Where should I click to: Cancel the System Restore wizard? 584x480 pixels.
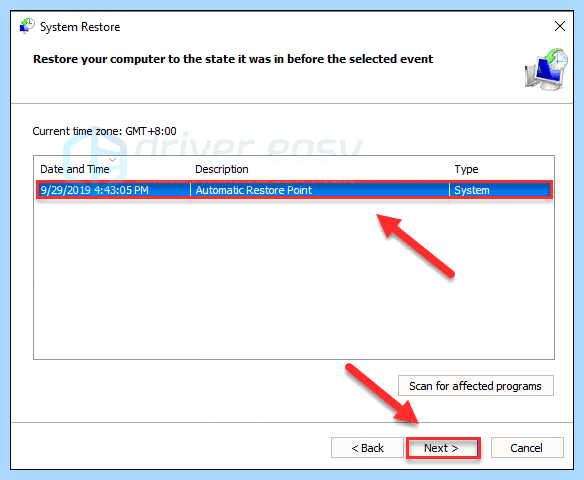527,448
